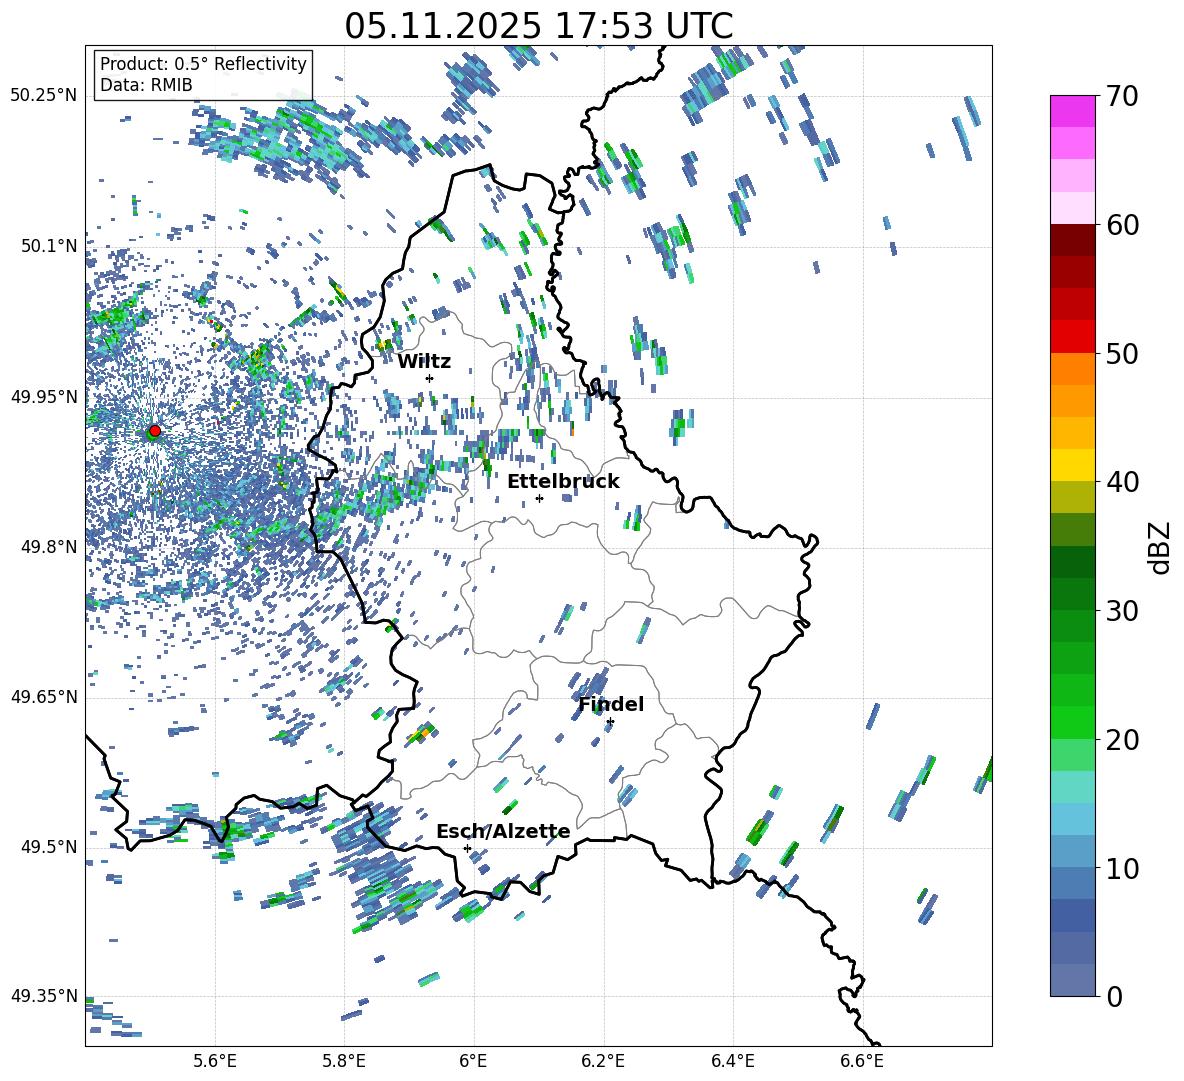This screenshot has height=1081, width=1184.
Task: Pick the dark maroon swatch below 60
Action: tap(1073, 240)
